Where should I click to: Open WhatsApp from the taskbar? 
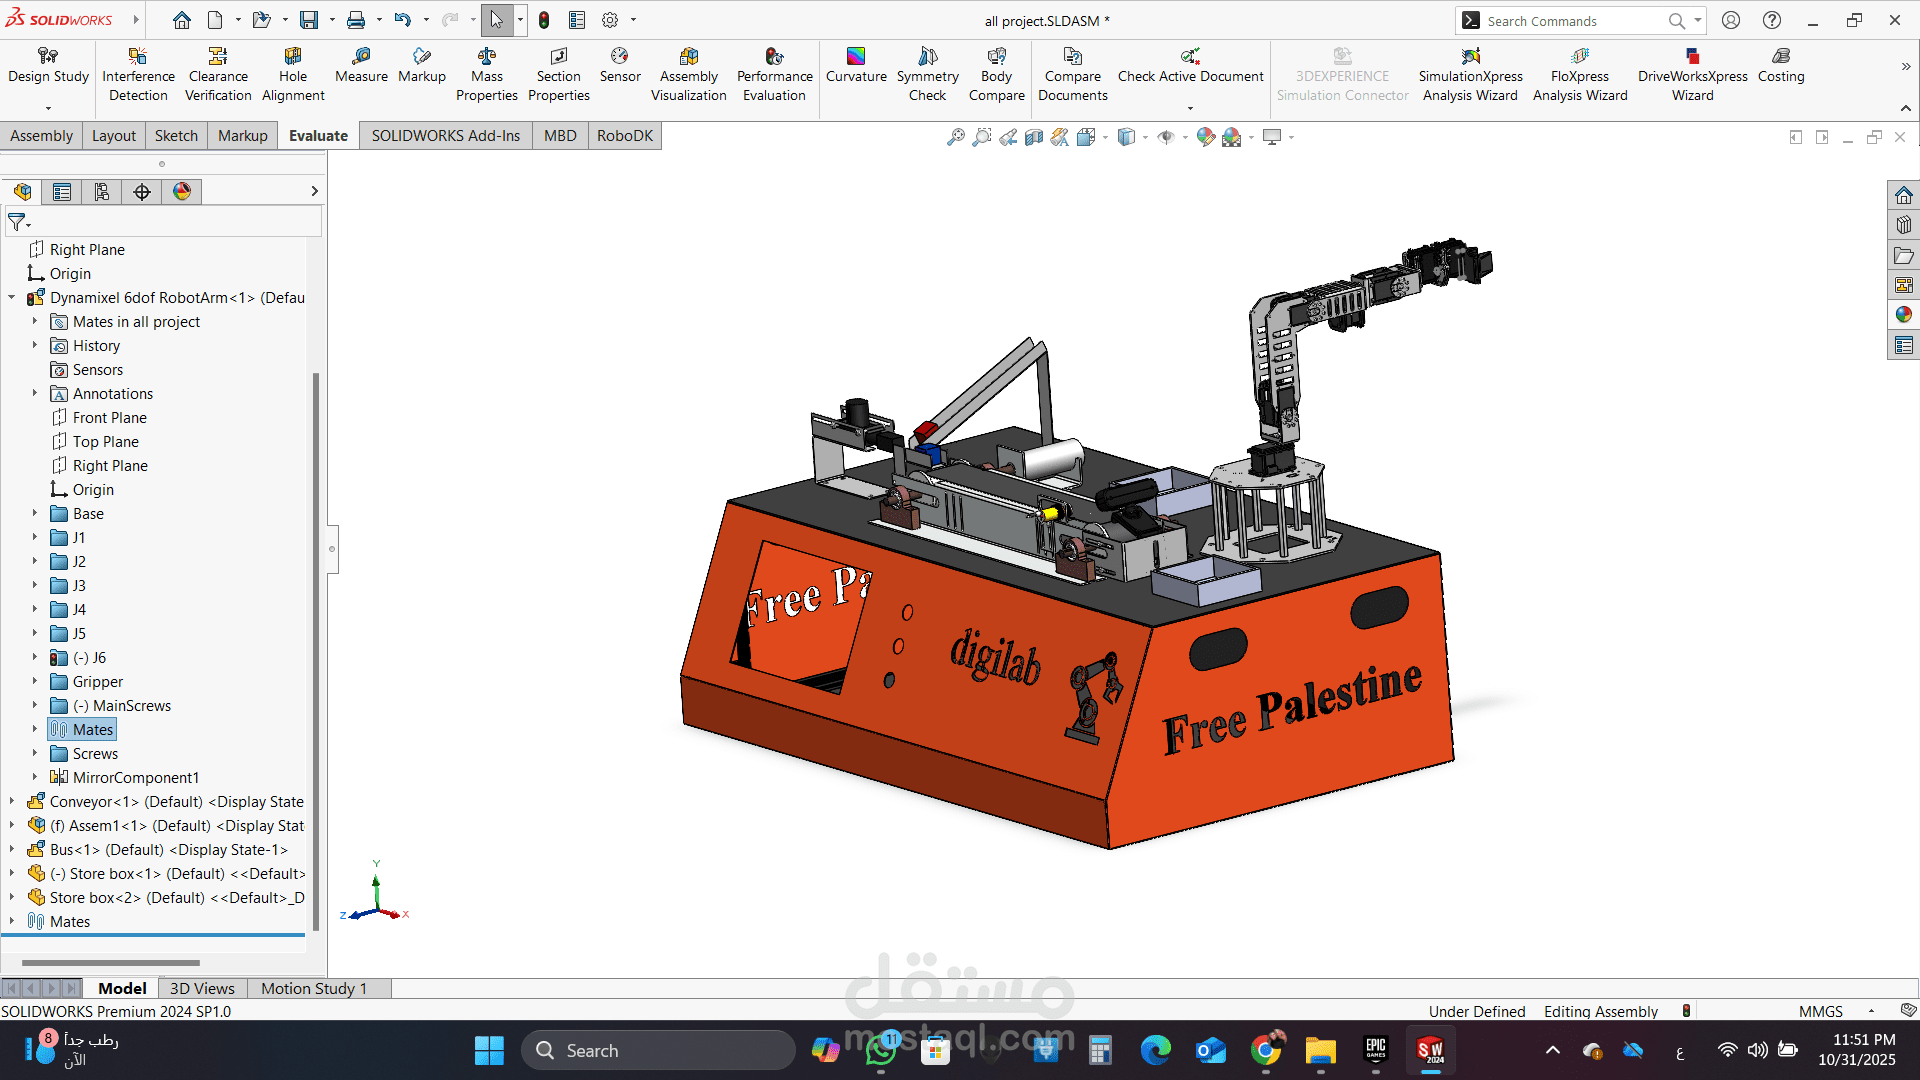click(x=881, y=1050)
